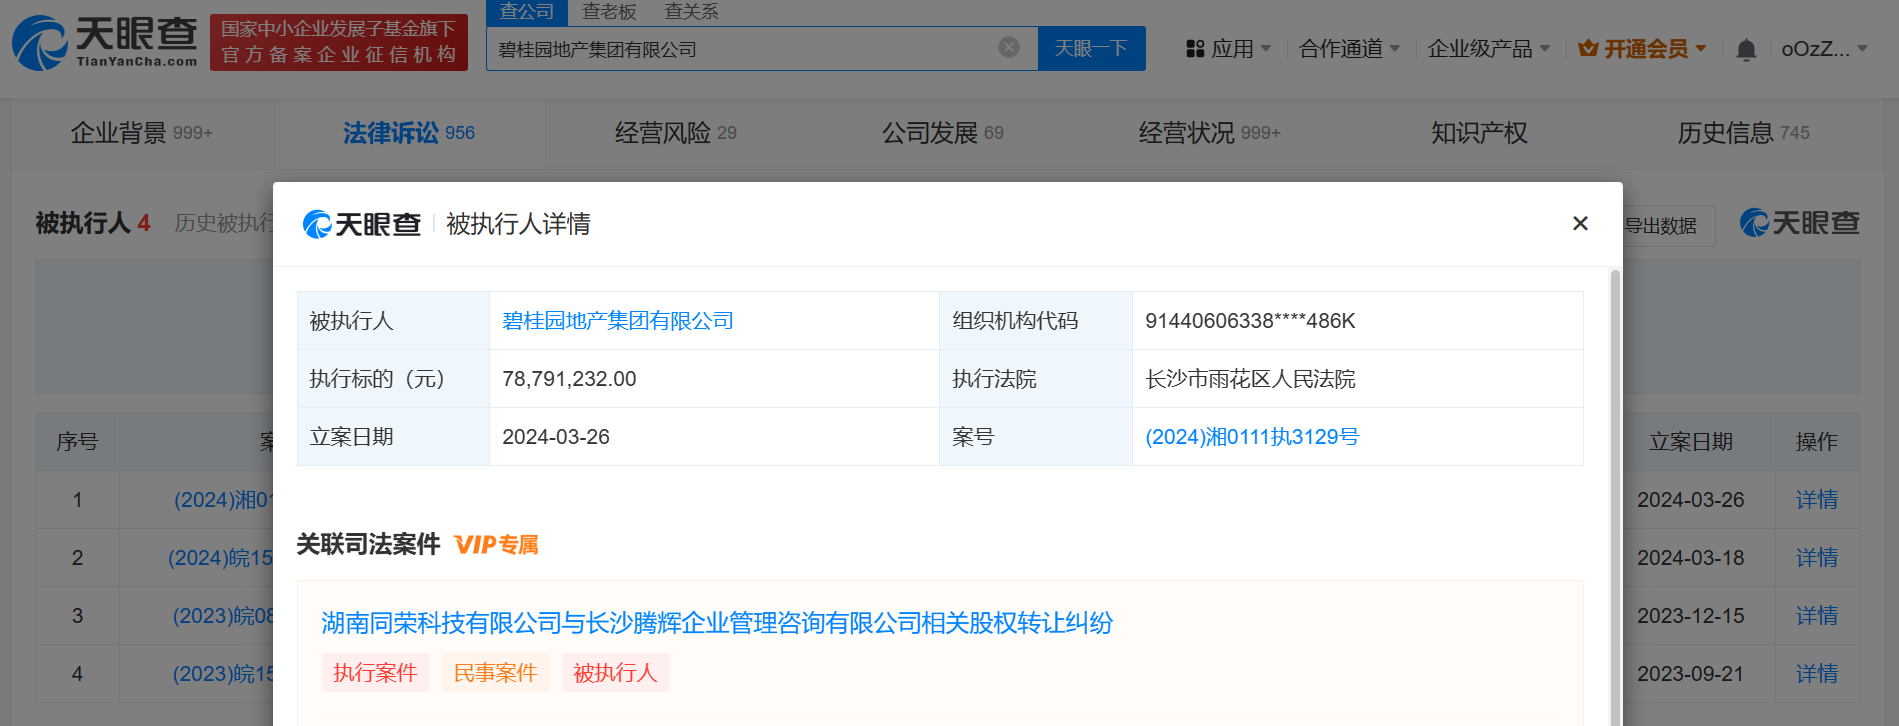Switch to the 历史被执行 sub-tab
Screen dimensions: 1899x726
tap(224, 223)
